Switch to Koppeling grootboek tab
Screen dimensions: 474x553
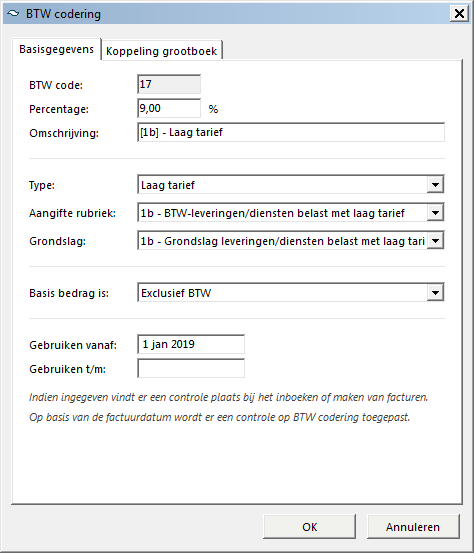(x=162, y=51)
